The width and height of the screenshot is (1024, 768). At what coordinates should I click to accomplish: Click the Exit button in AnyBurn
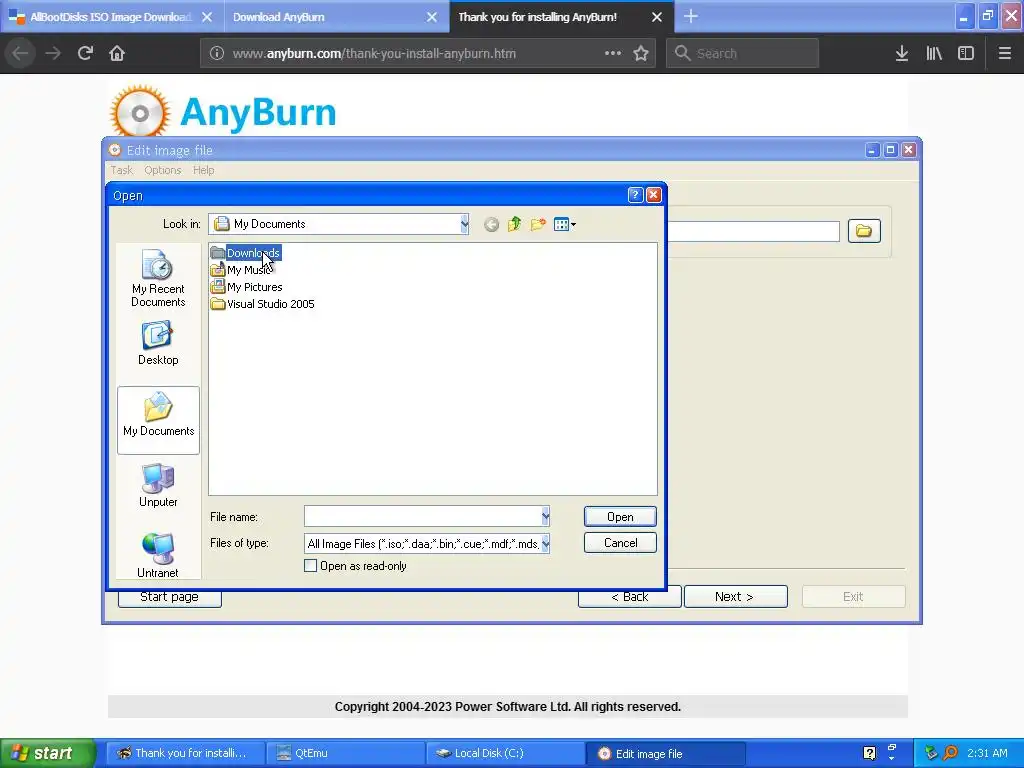854,597
